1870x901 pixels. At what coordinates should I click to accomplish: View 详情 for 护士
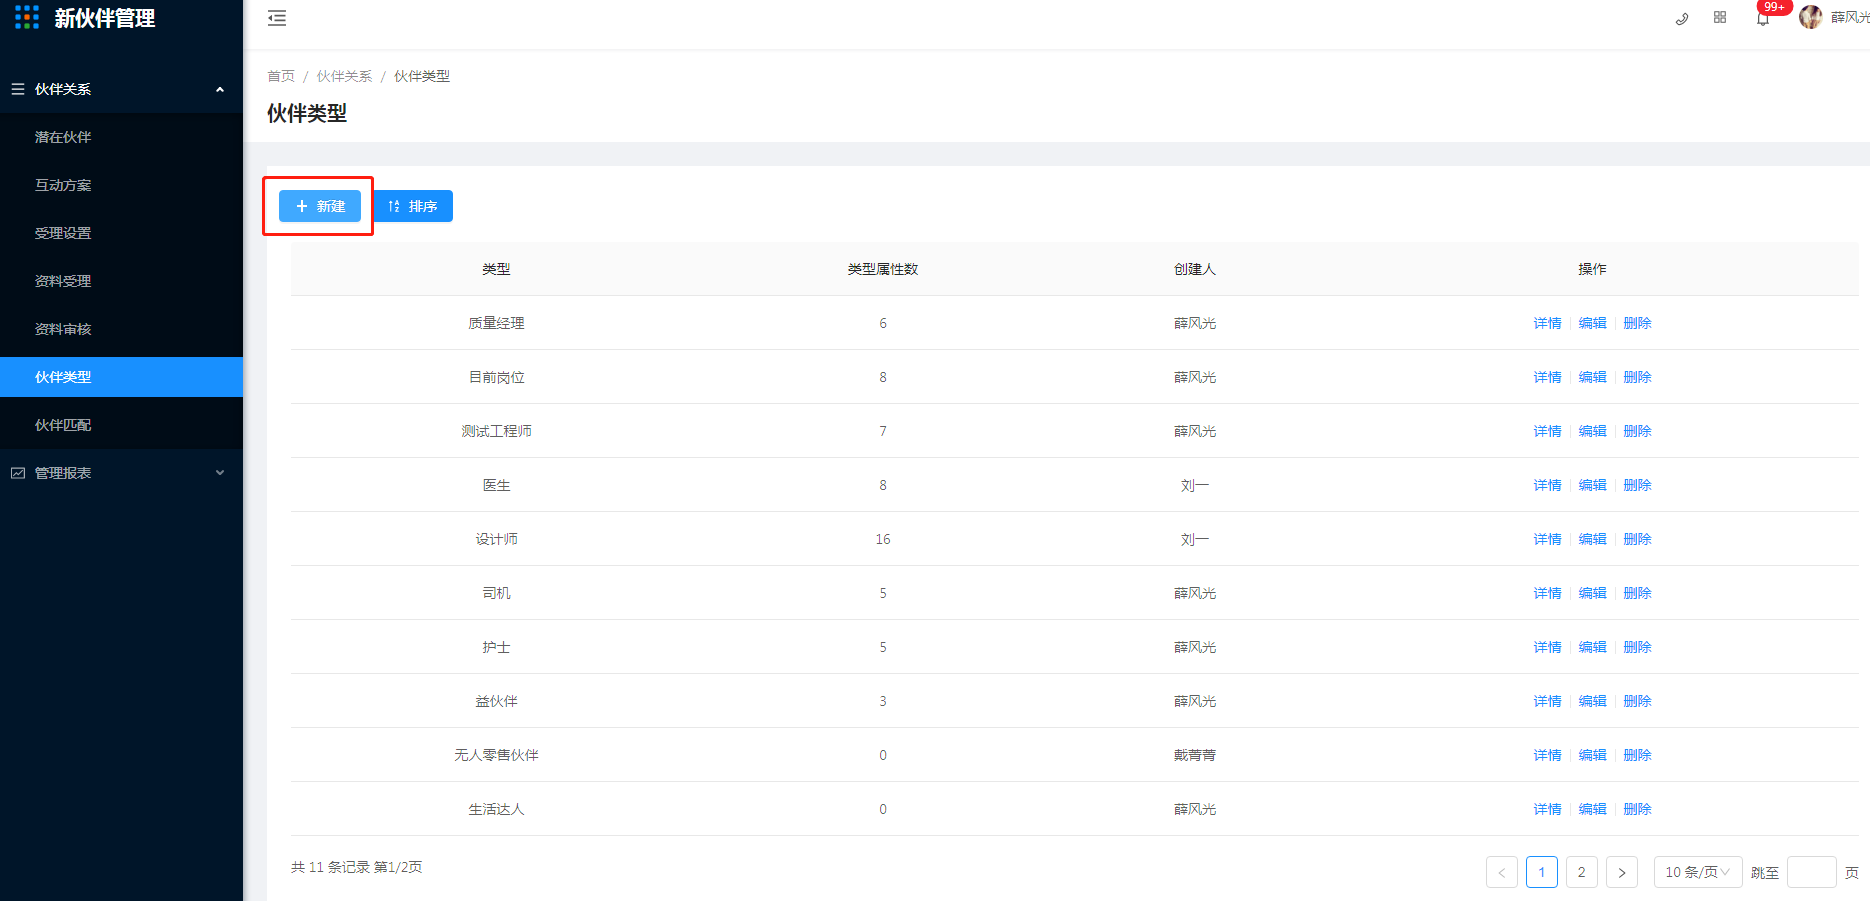point(1547,647)
